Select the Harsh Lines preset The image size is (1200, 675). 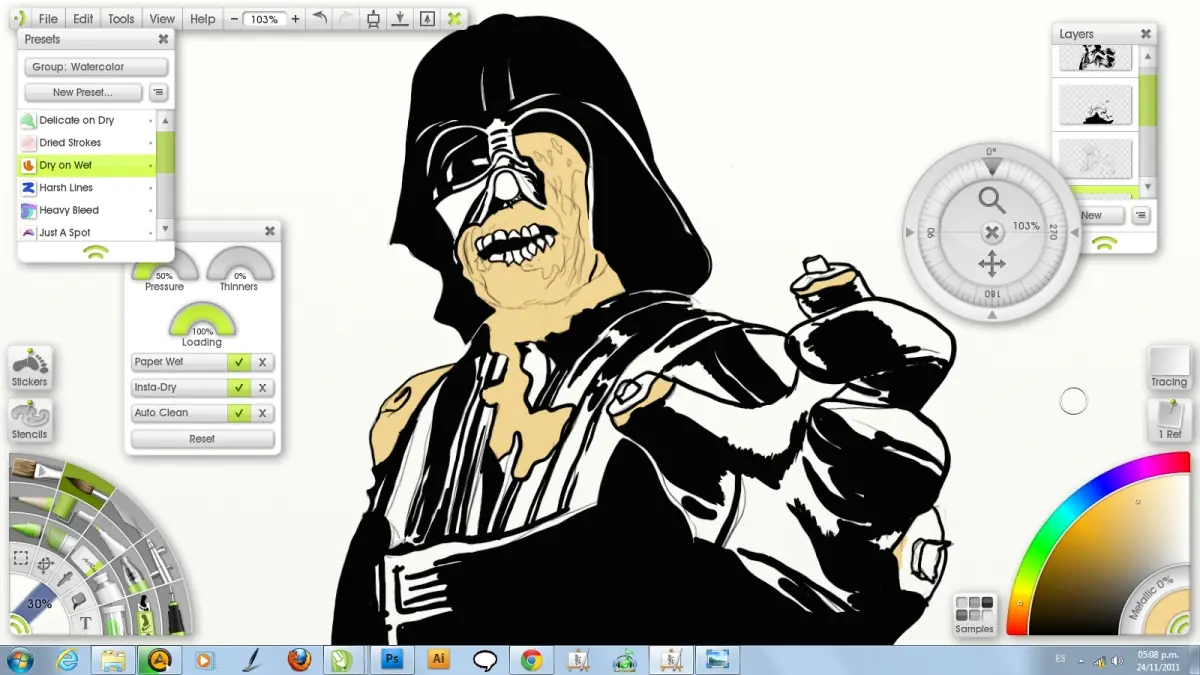(x=87, y=188)
